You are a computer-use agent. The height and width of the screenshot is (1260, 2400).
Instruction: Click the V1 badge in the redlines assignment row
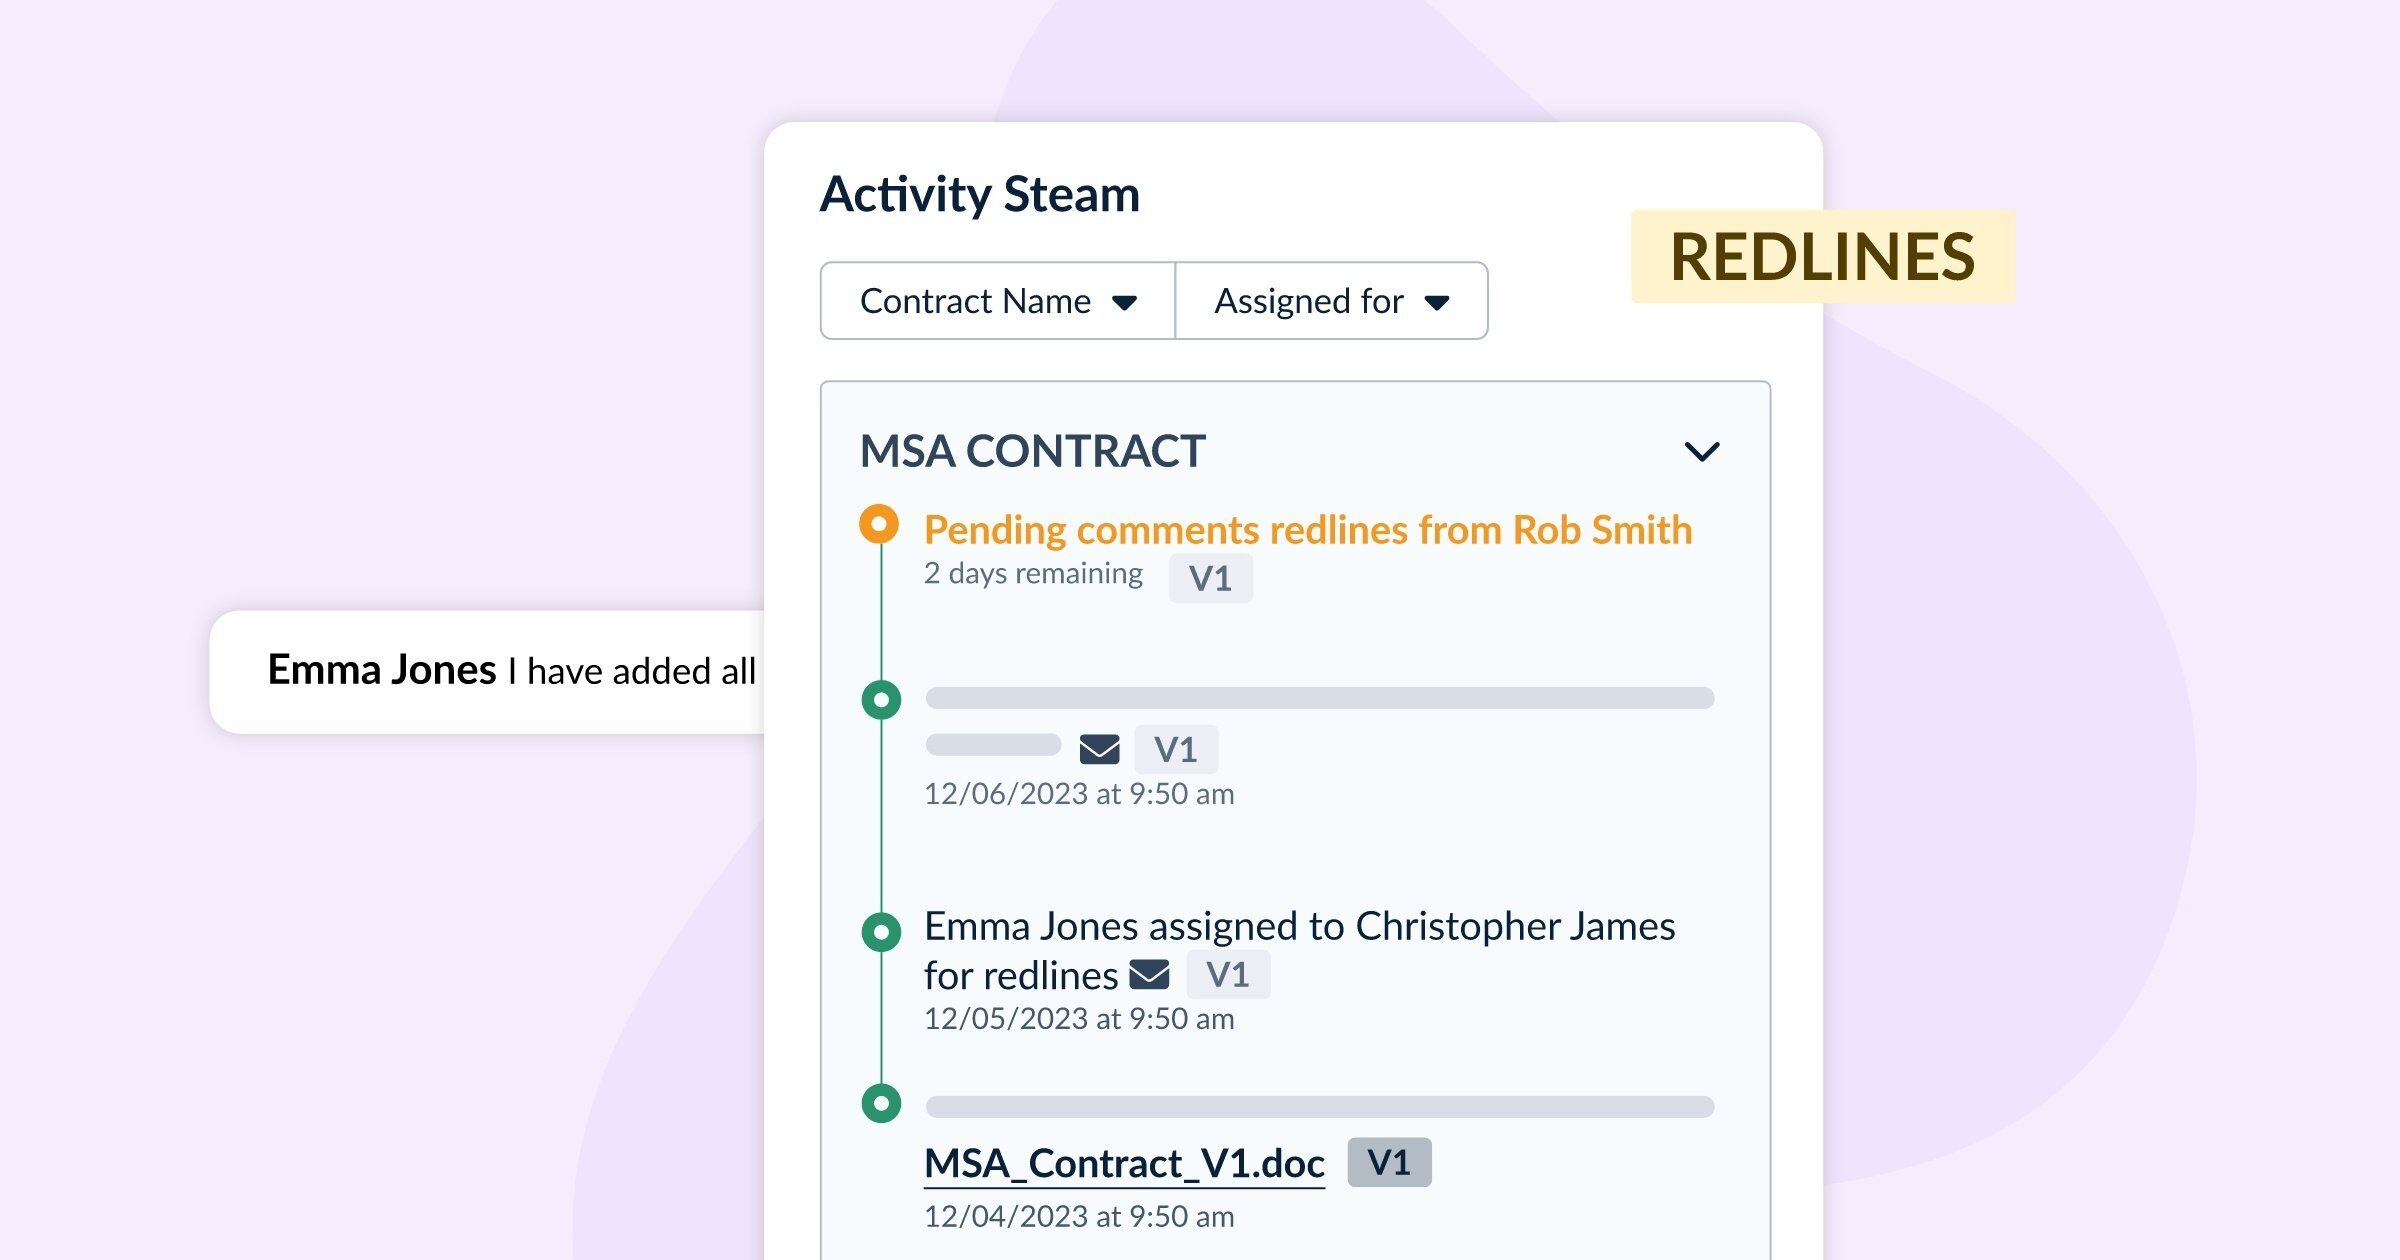[1229, 974]
